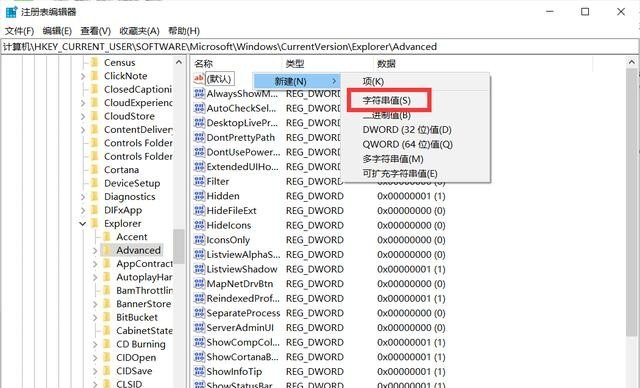
Task: Expand the Advanced key chevron
Action: click(95, 251)
